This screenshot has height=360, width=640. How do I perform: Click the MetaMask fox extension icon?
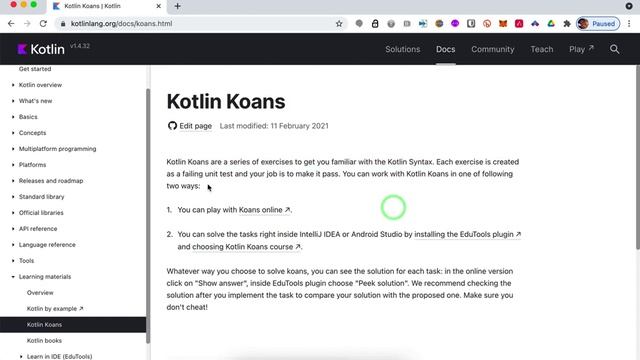(503, 24)
